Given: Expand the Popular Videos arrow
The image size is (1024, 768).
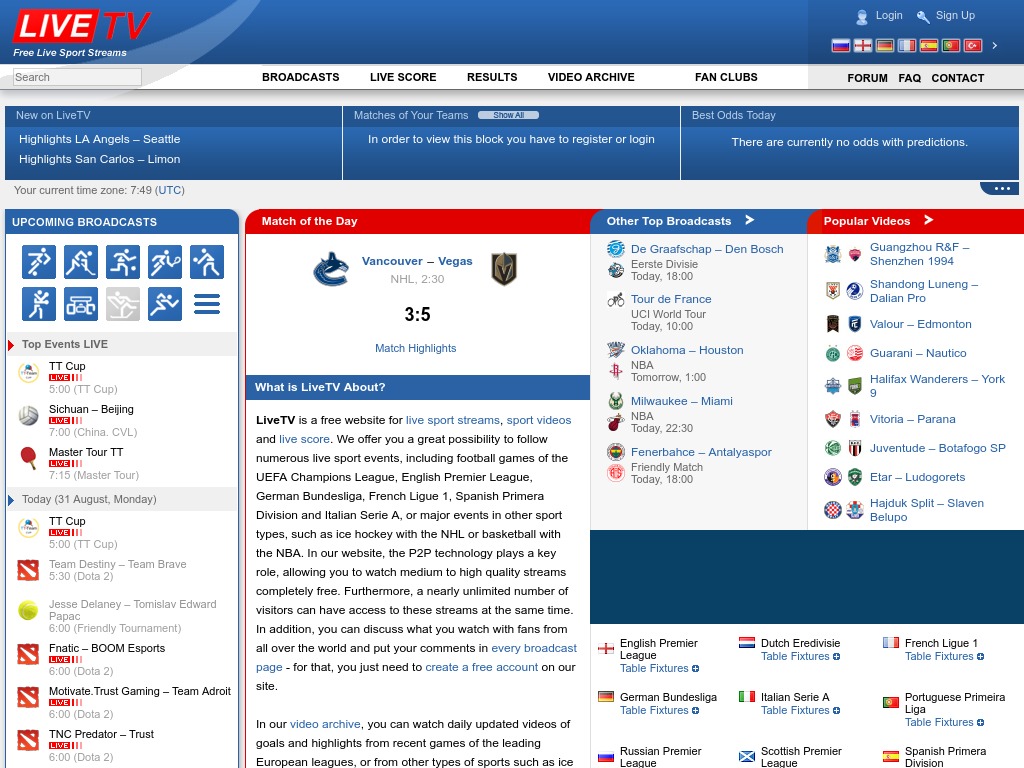Looking at the screenshot, I should click(x=929, y=220).
